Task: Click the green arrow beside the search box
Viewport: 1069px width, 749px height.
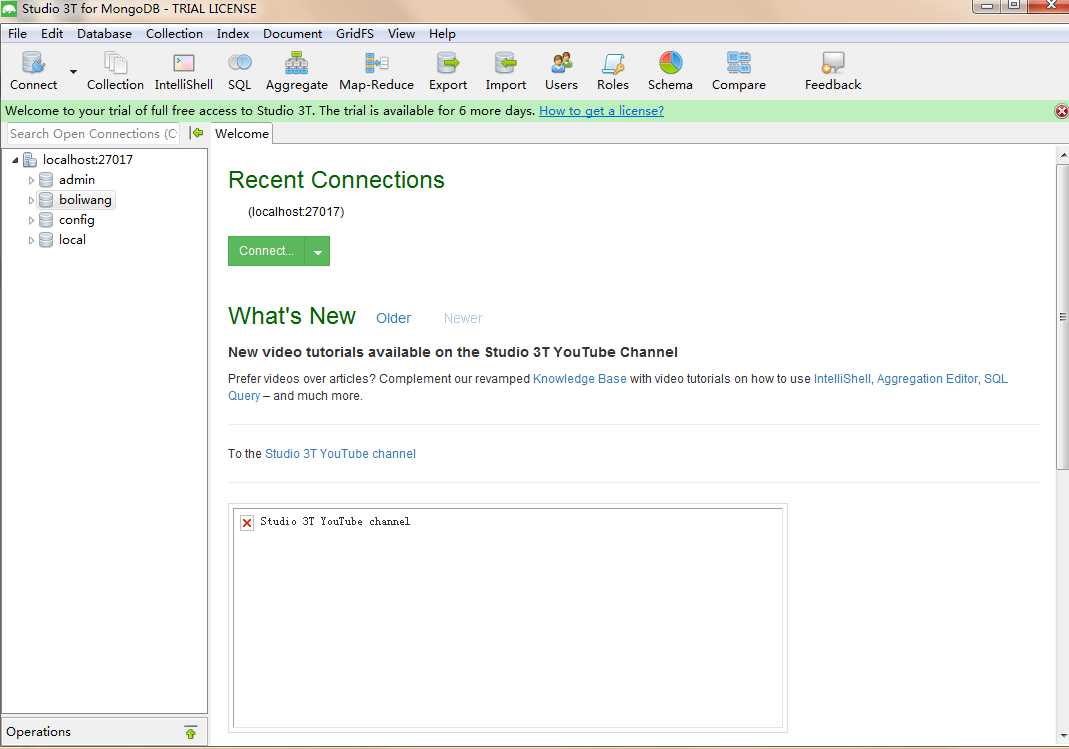Action: [197, 133]
